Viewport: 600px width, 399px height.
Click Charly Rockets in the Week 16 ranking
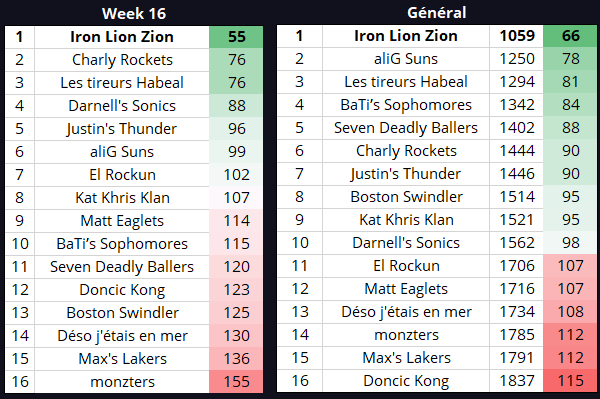pyautogui.click(x=122, y=60)
